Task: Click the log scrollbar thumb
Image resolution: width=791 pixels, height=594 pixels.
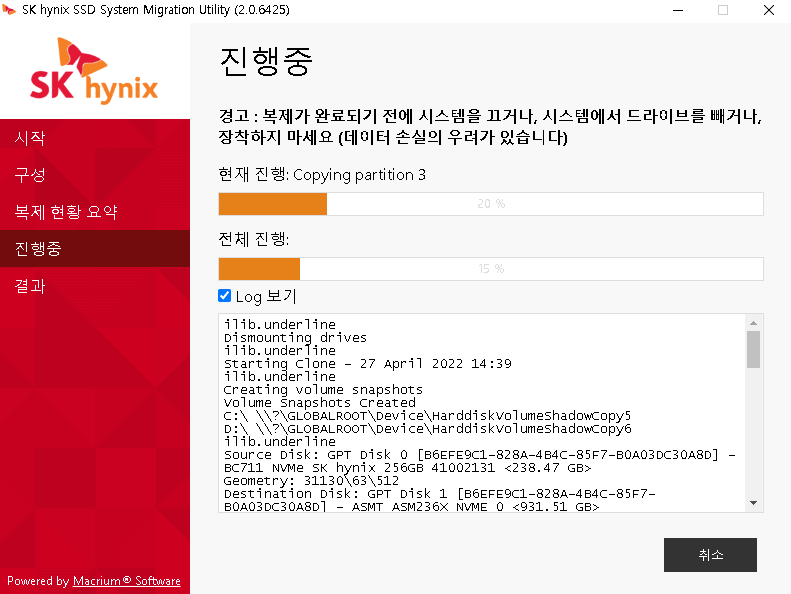Action: click(753, 349)
